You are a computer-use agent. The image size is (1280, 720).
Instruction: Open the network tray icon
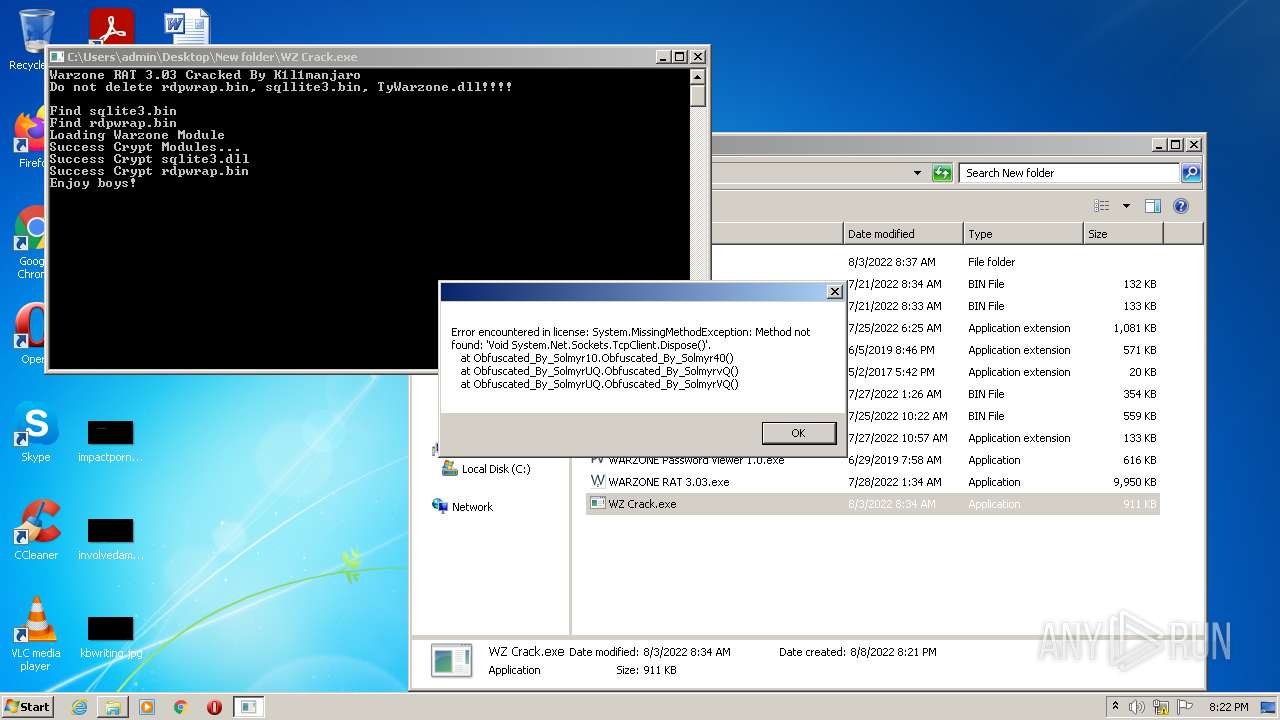1161,707
